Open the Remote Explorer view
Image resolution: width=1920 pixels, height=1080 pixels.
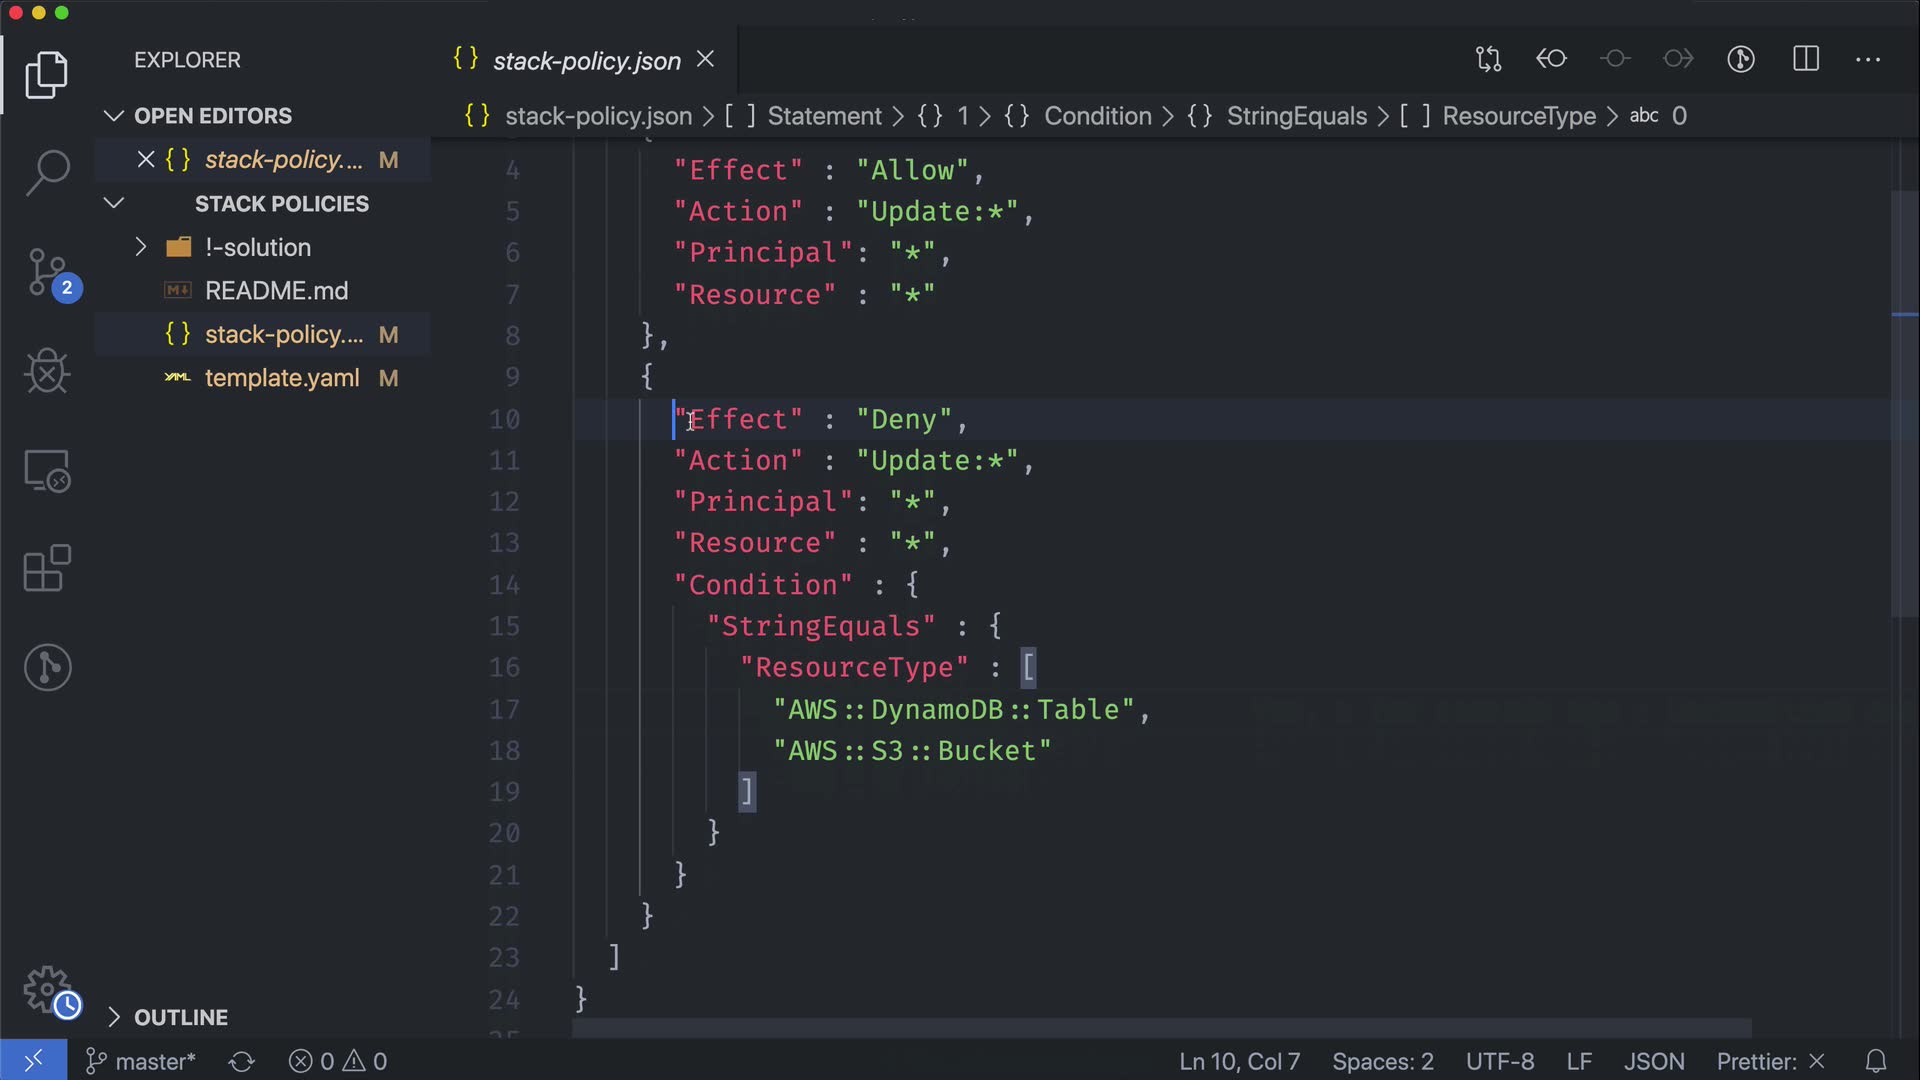pos(47,470)
